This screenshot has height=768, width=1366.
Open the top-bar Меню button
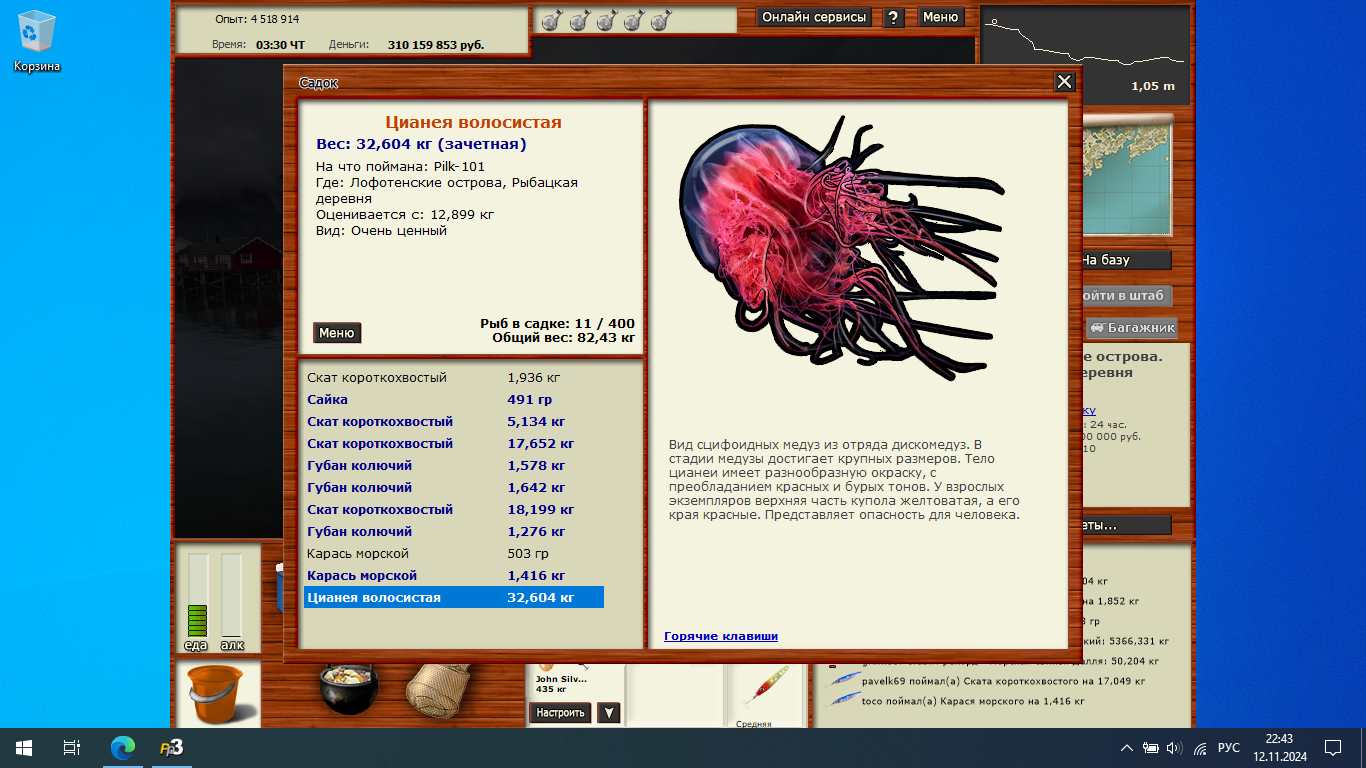[x=940, y=17]
